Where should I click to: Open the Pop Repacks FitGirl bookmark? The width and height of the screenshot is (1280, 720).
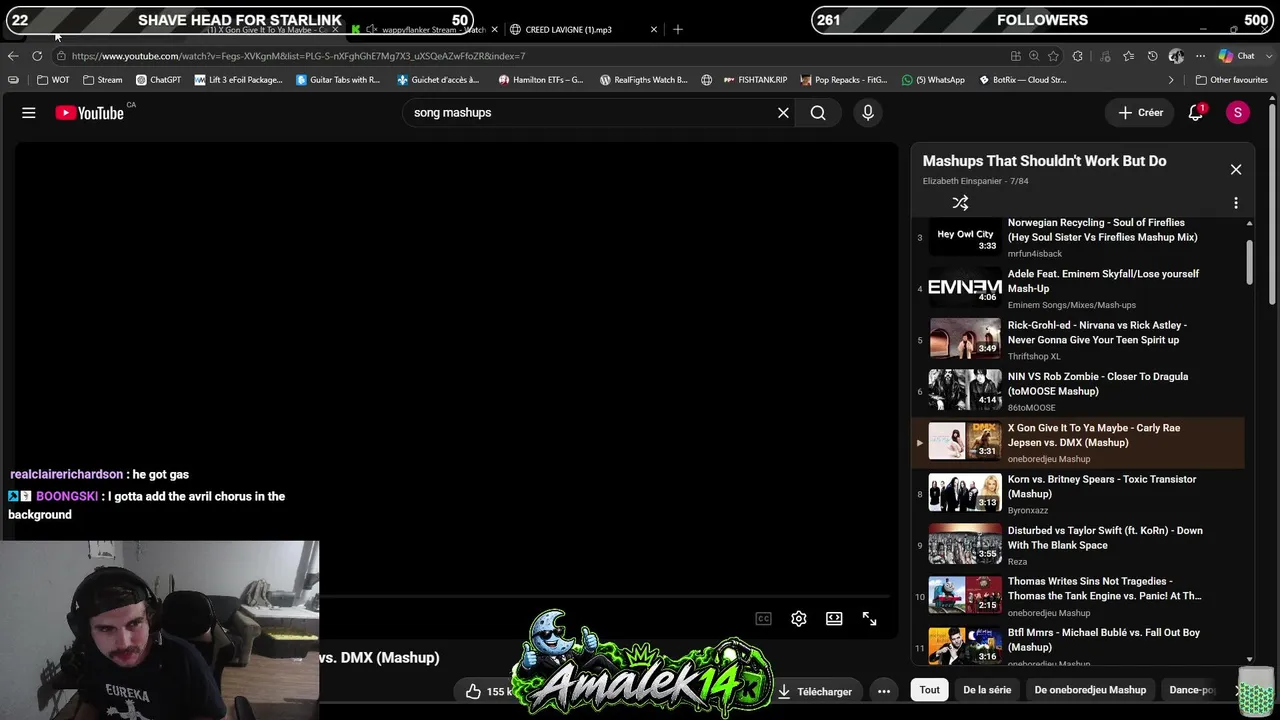click(x=845, y=80)
